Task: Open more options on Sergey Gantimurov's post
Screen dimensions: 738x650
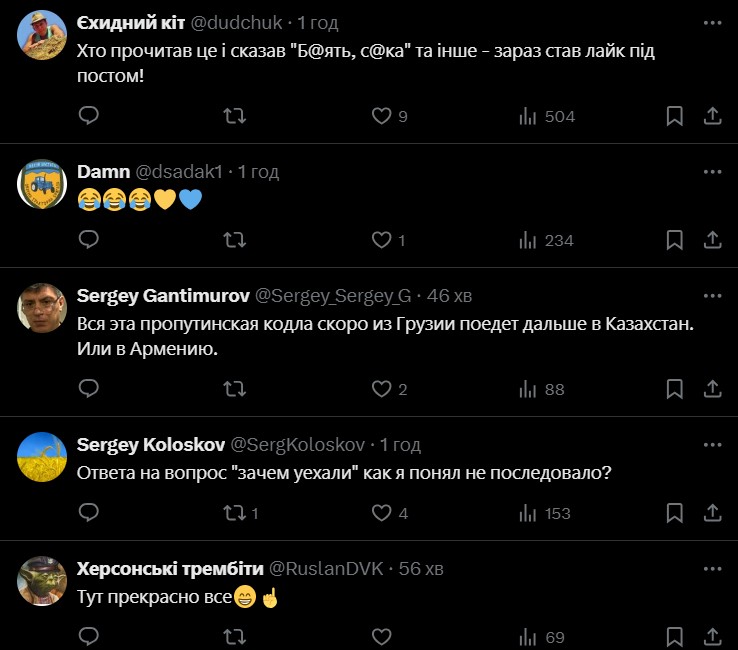Action: (712, 296)
